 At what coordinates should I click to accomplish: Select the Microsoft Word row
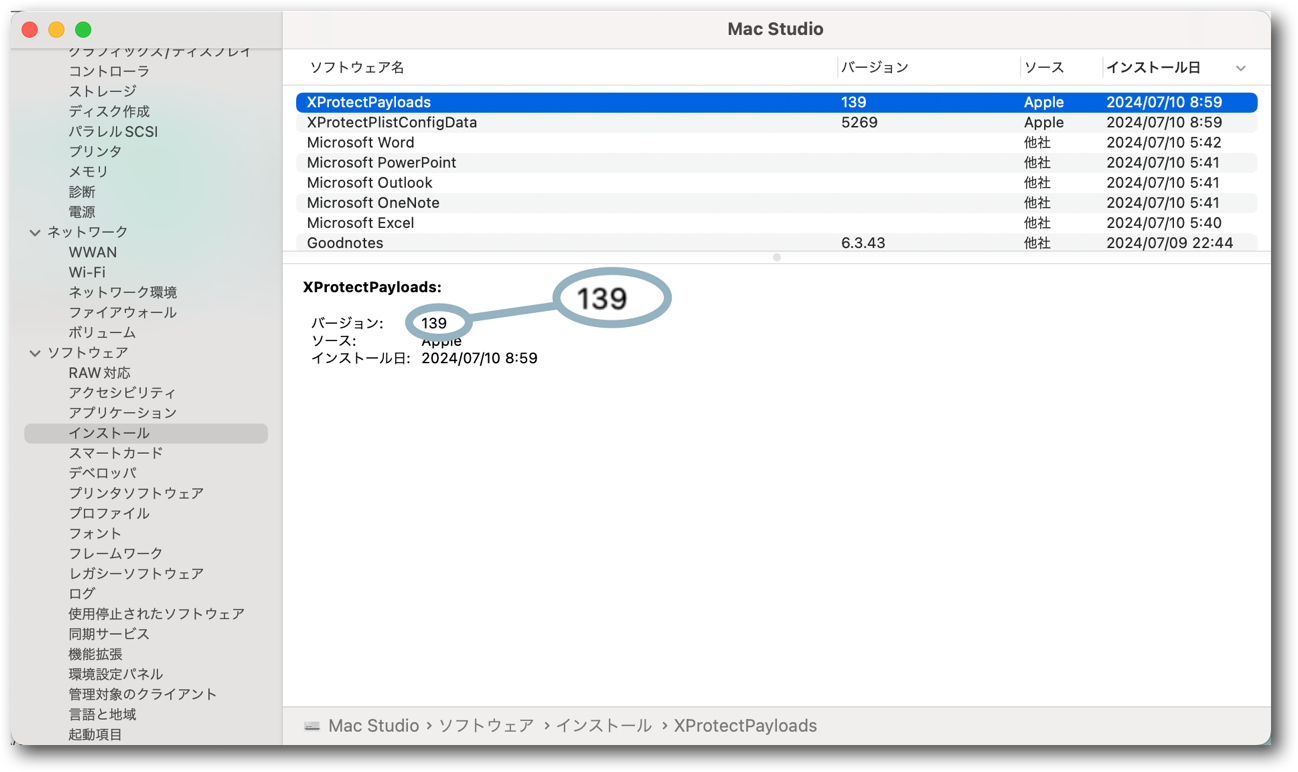(776, 142)
